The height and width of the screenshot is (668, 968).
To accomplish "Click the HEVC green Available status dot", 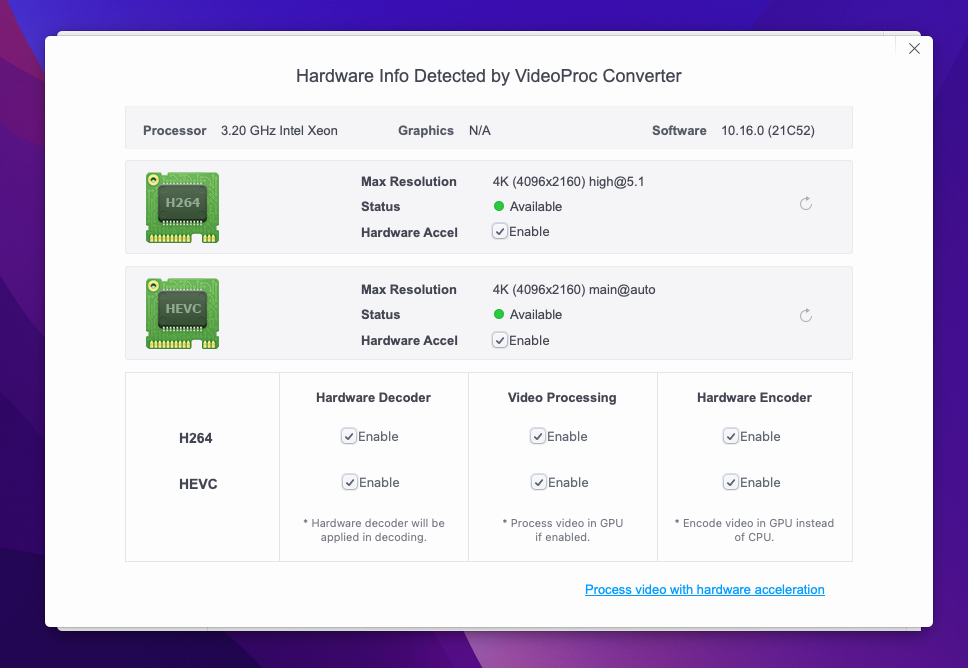I will 499,314.
